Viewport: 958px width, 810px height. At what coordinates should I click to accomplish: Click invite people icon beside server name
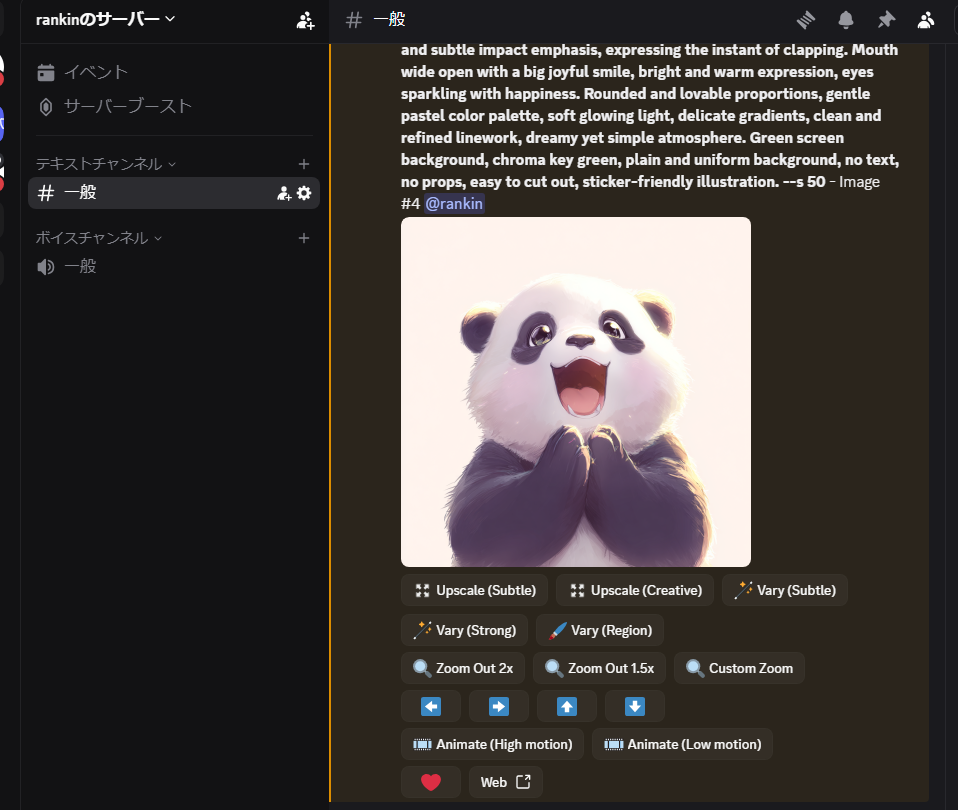(x=305, y=20)
